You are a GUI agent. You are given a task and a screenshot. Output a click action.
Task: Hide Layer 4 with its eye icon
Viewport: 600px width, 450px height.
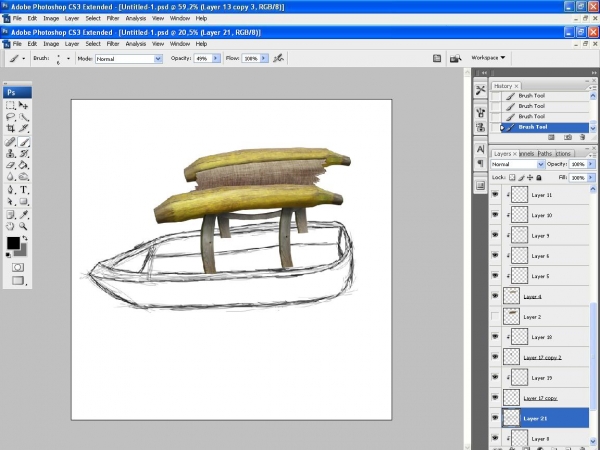(495, 296)
